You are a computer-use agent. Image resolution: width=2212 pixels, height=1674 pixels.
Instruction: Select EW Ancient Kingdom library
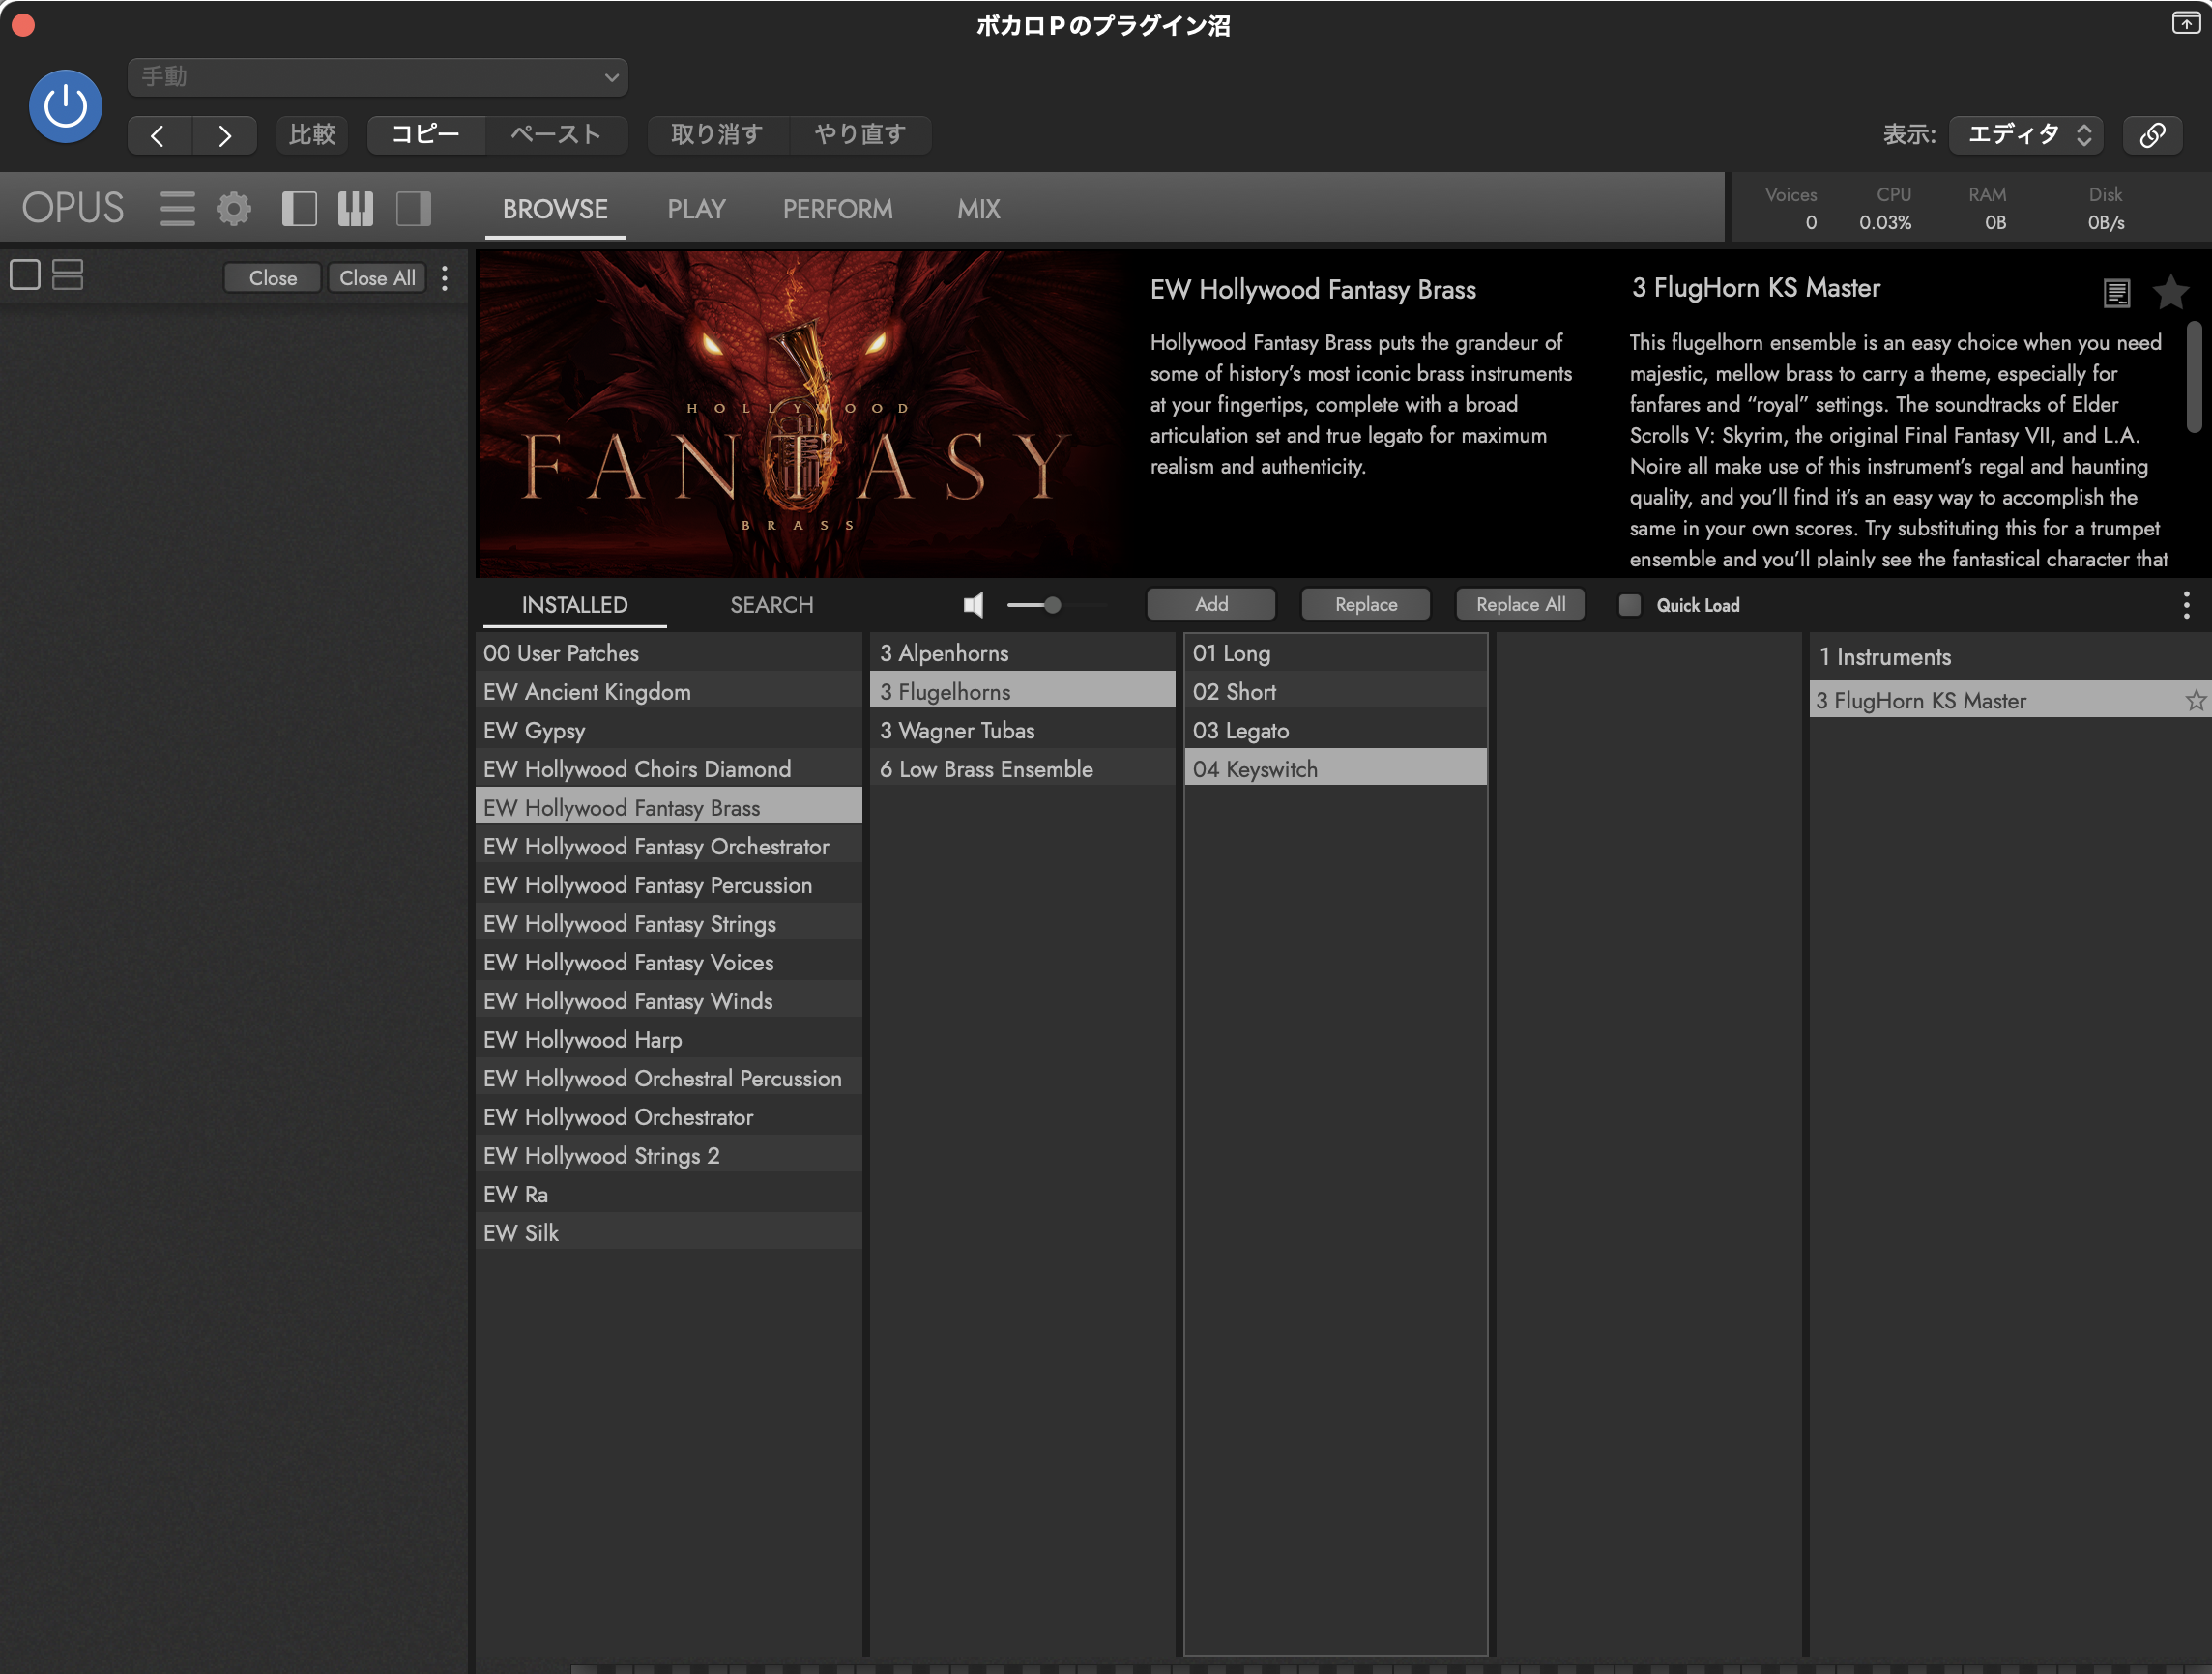click(x=669, y=692)
